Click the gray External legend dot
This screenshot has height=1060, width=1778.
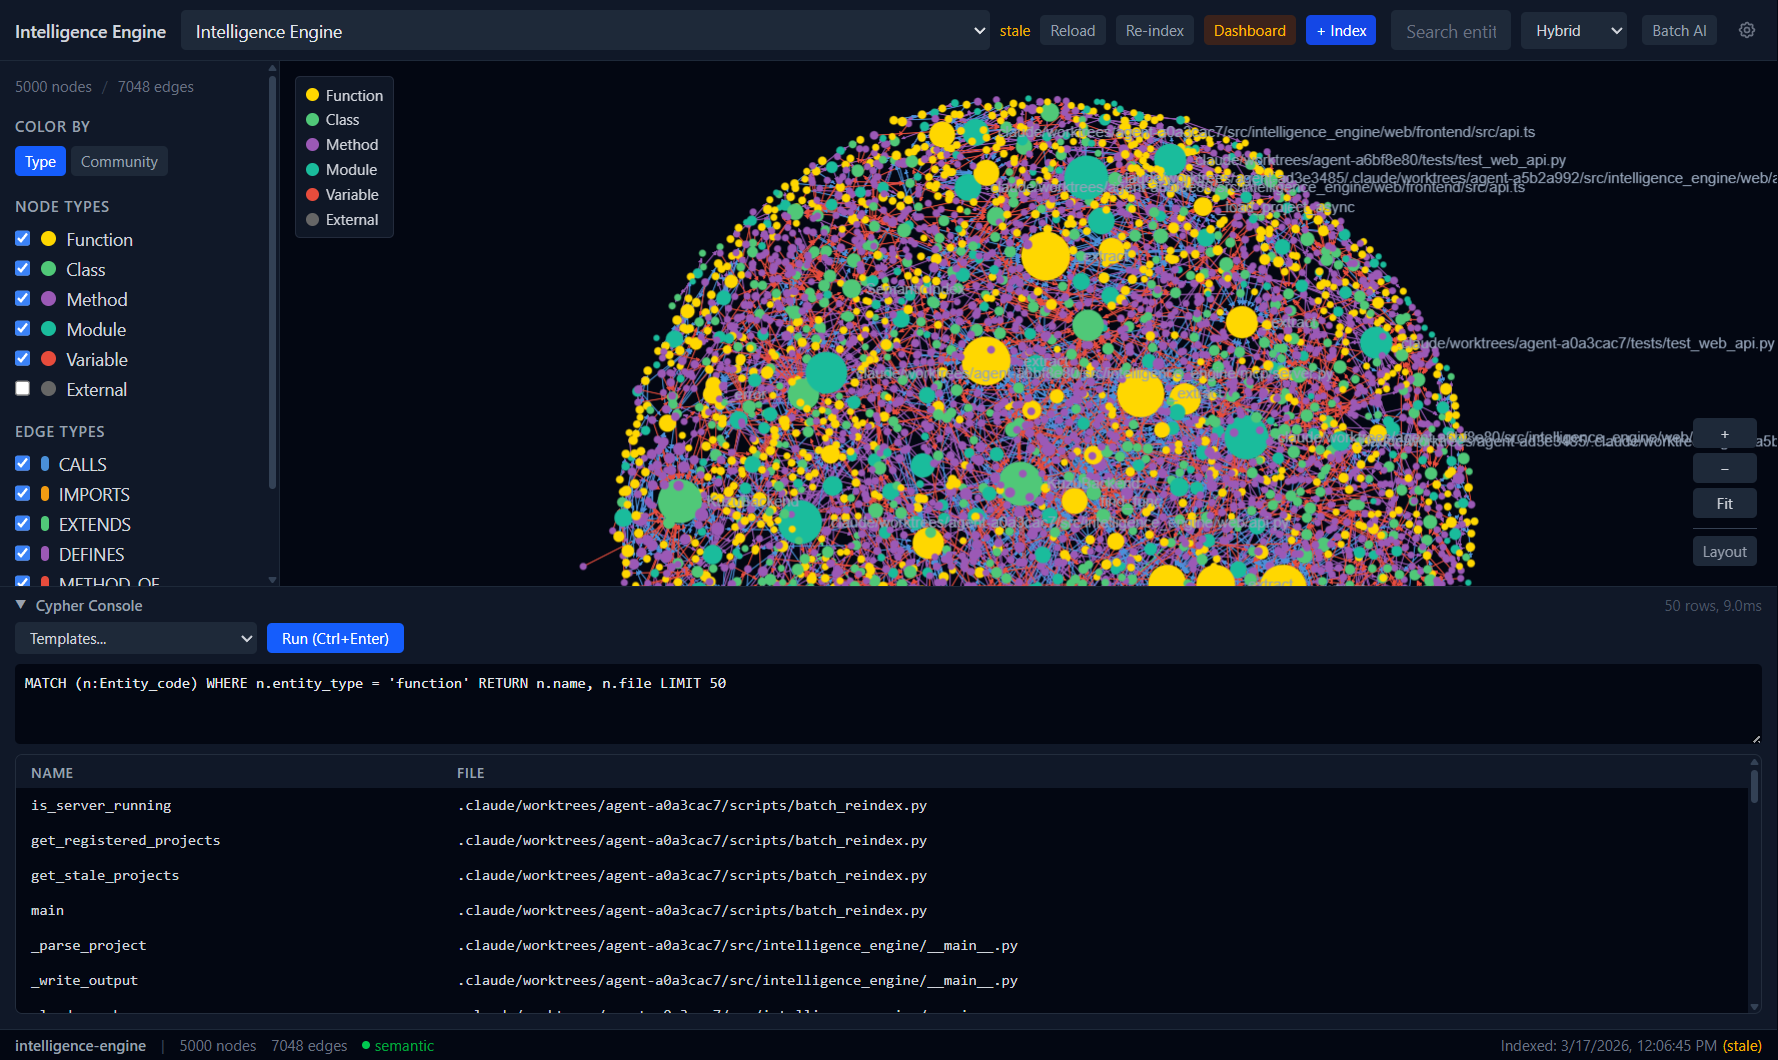312,219
